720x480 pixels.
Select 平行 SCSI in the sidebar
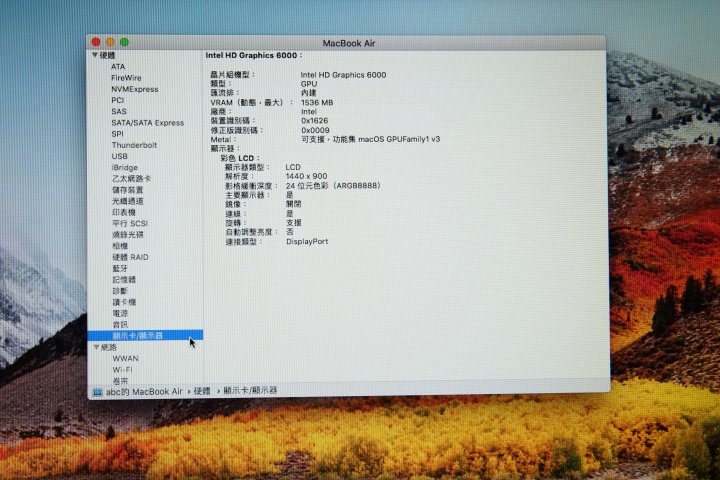[130, 223]
